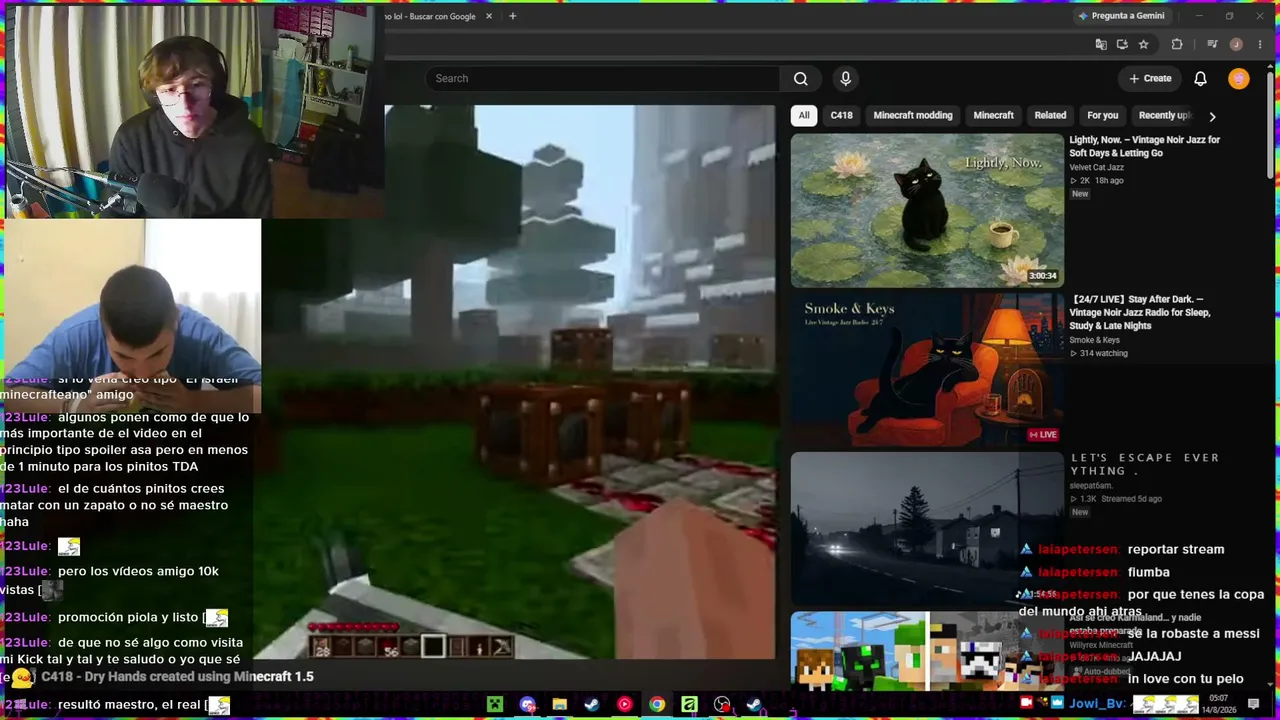Select the Related filter chip
Screen dimensions: 1280x720
point(1050,115)
